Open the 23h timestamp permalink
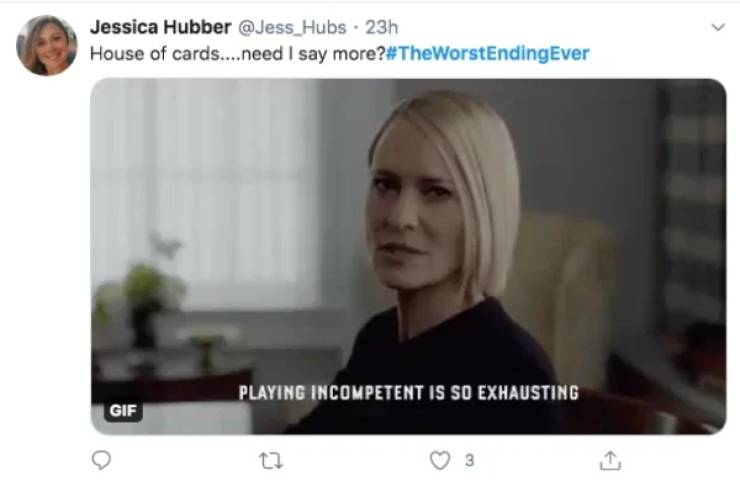The image size is (740, 481). (x=381, y=27)
